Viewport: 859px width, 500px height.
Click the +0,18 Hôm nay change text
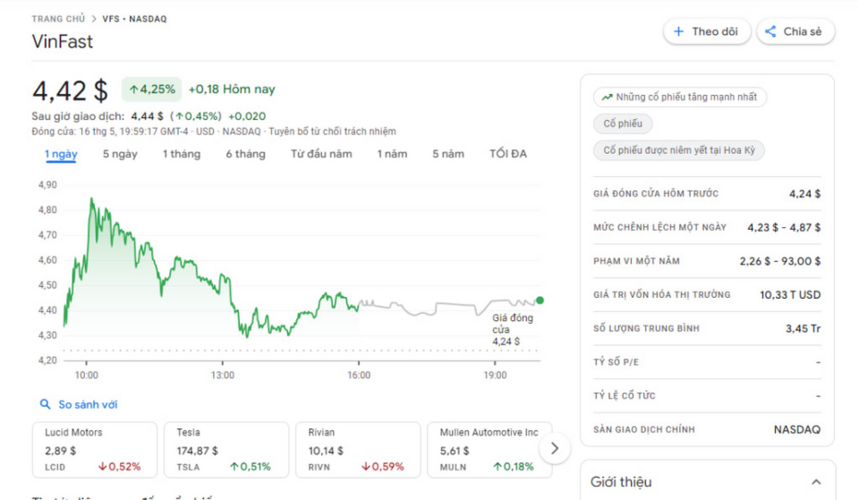(x=232, y=89)
